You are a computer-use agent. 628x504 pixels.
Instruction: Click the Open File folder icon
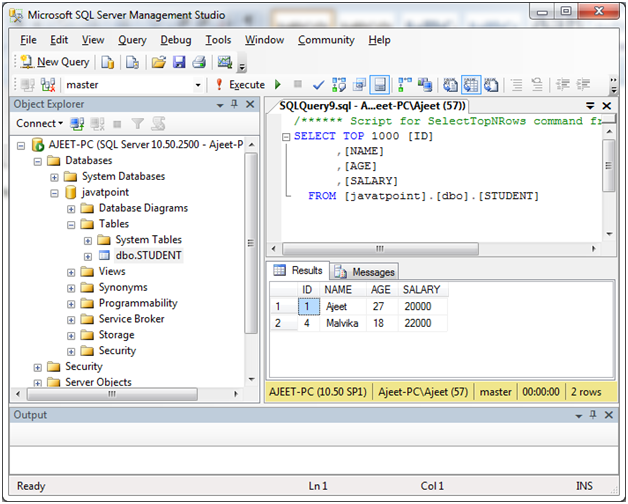point(159,62)
